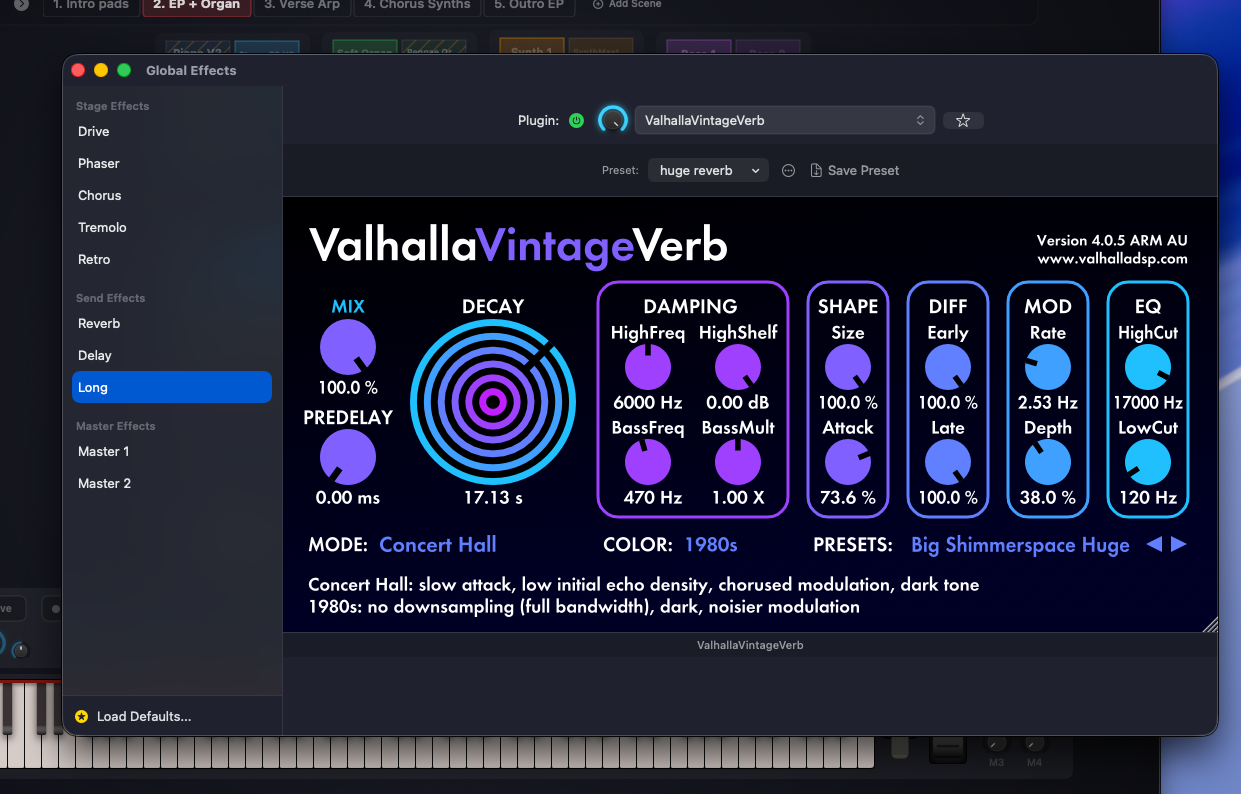This screenshot has width=1241, height=794.
Task: Click the DIFF Early knob
Action: coord(948,368)
